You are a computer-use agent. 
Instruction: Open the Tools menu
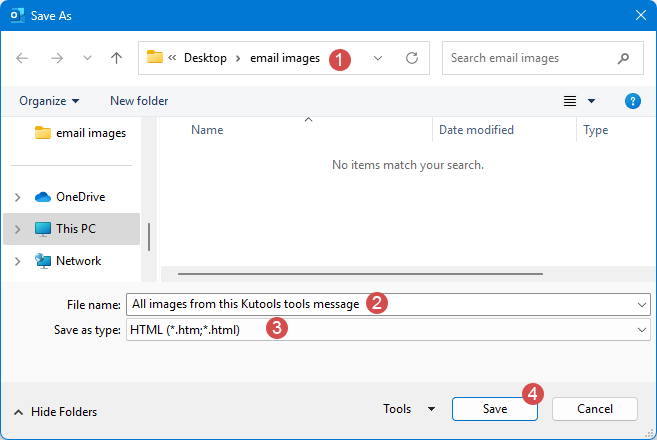pyautogui.click(x=409, y=409)
